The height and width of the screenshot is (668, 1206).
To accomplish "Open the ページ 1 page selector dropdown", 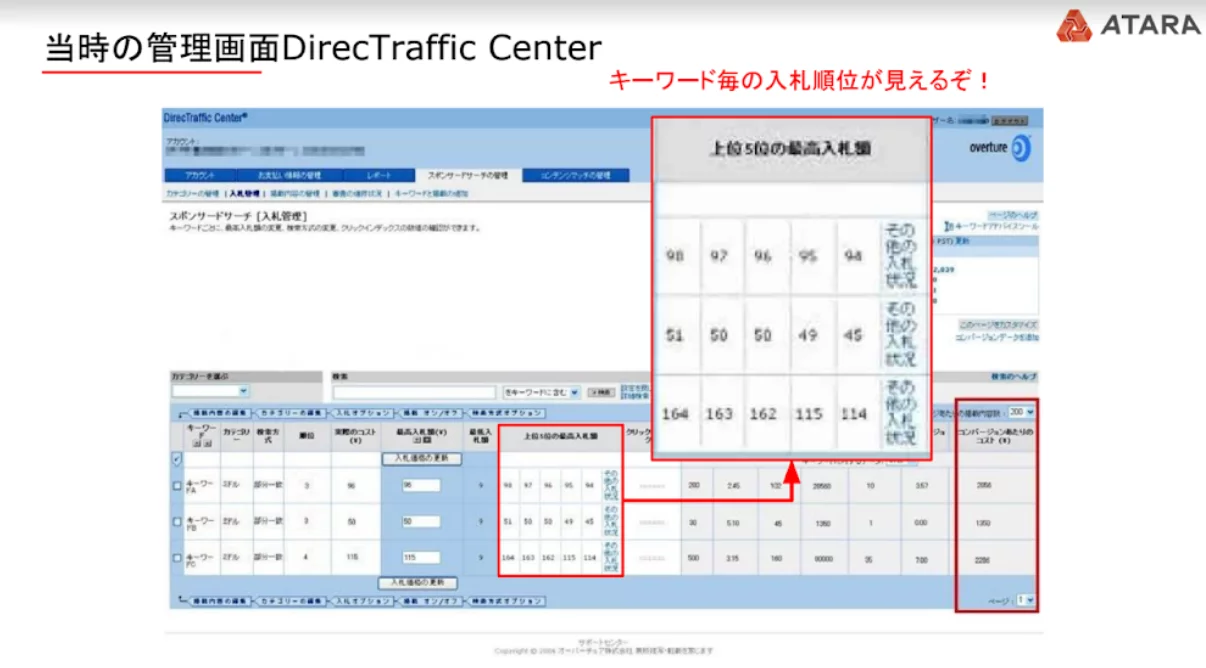I will pos(1025,600).
